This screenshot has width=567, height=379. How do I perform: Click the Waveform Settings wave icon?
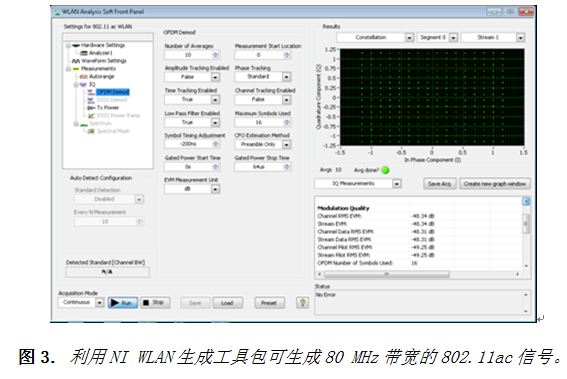76,61
